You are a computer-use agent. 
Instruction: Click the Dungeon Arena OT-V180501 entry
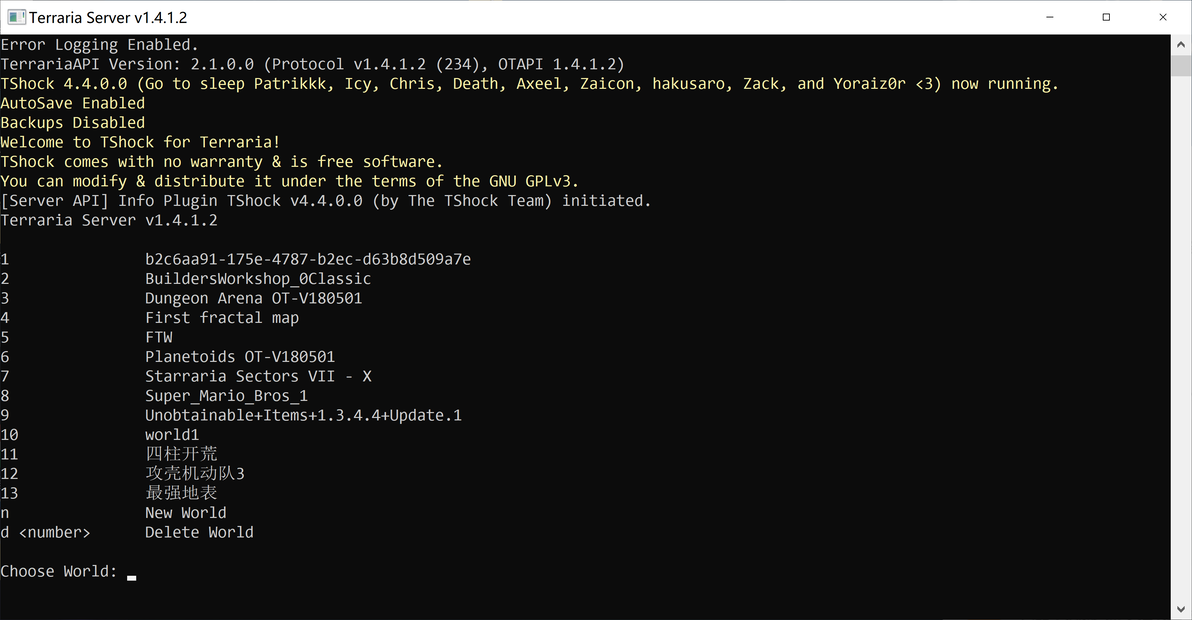pyautogui.click(x=253, y=299)
